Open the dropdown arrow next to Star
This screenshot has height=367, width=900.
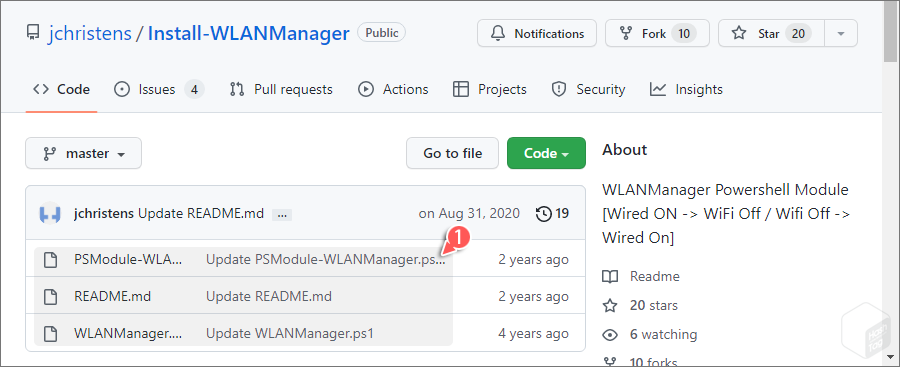click(x=841, y=33)
